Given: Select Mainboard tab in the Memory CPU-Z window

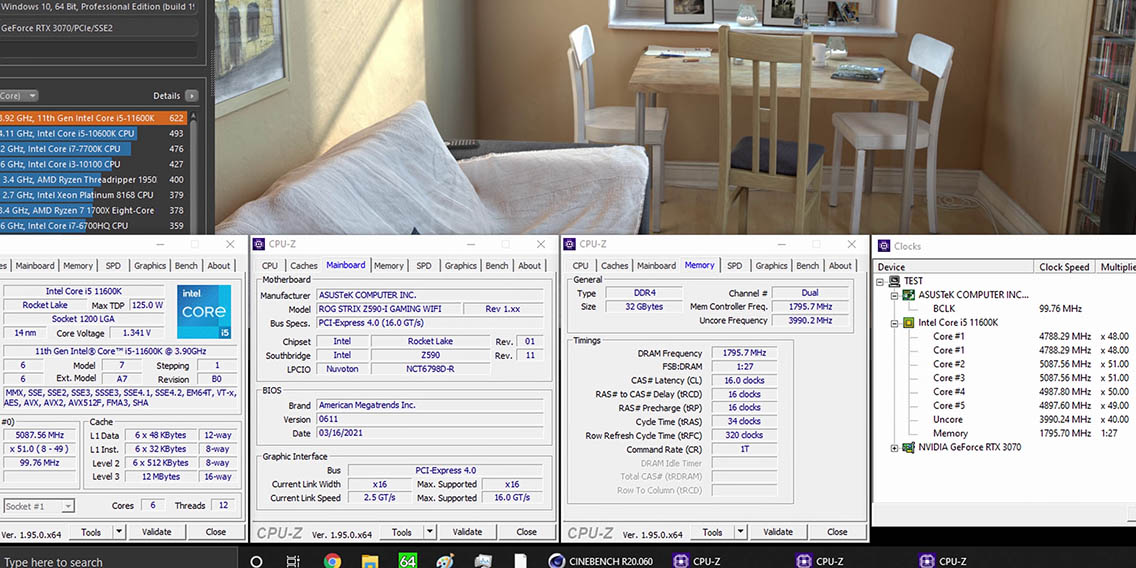Looking at the screenshot, I should (656, 266).
